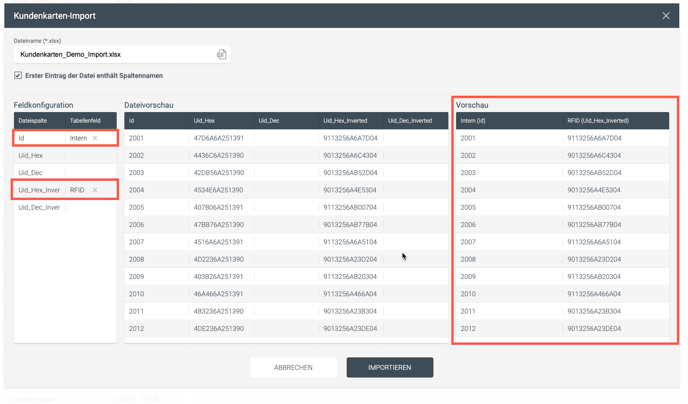
Task: Click 9013256A23D204 in Dateivorschau Uid_Hex_Inverted column
Action: point(350,259)
